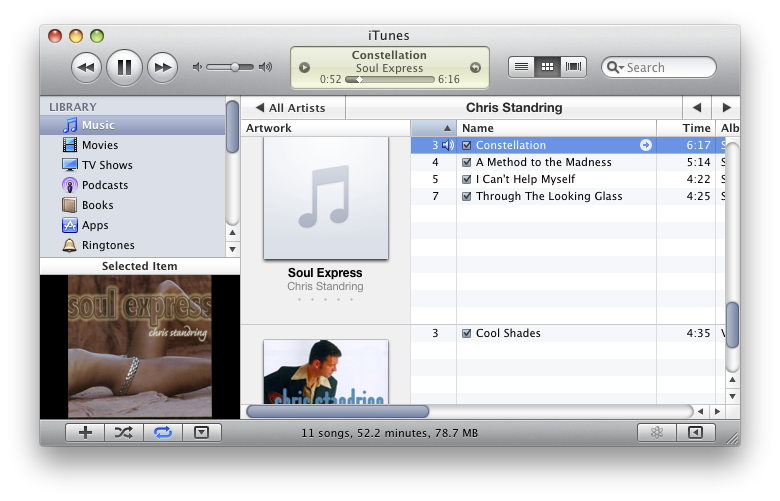
Task: Turn on Genius with the atom button
Action: 657,433
